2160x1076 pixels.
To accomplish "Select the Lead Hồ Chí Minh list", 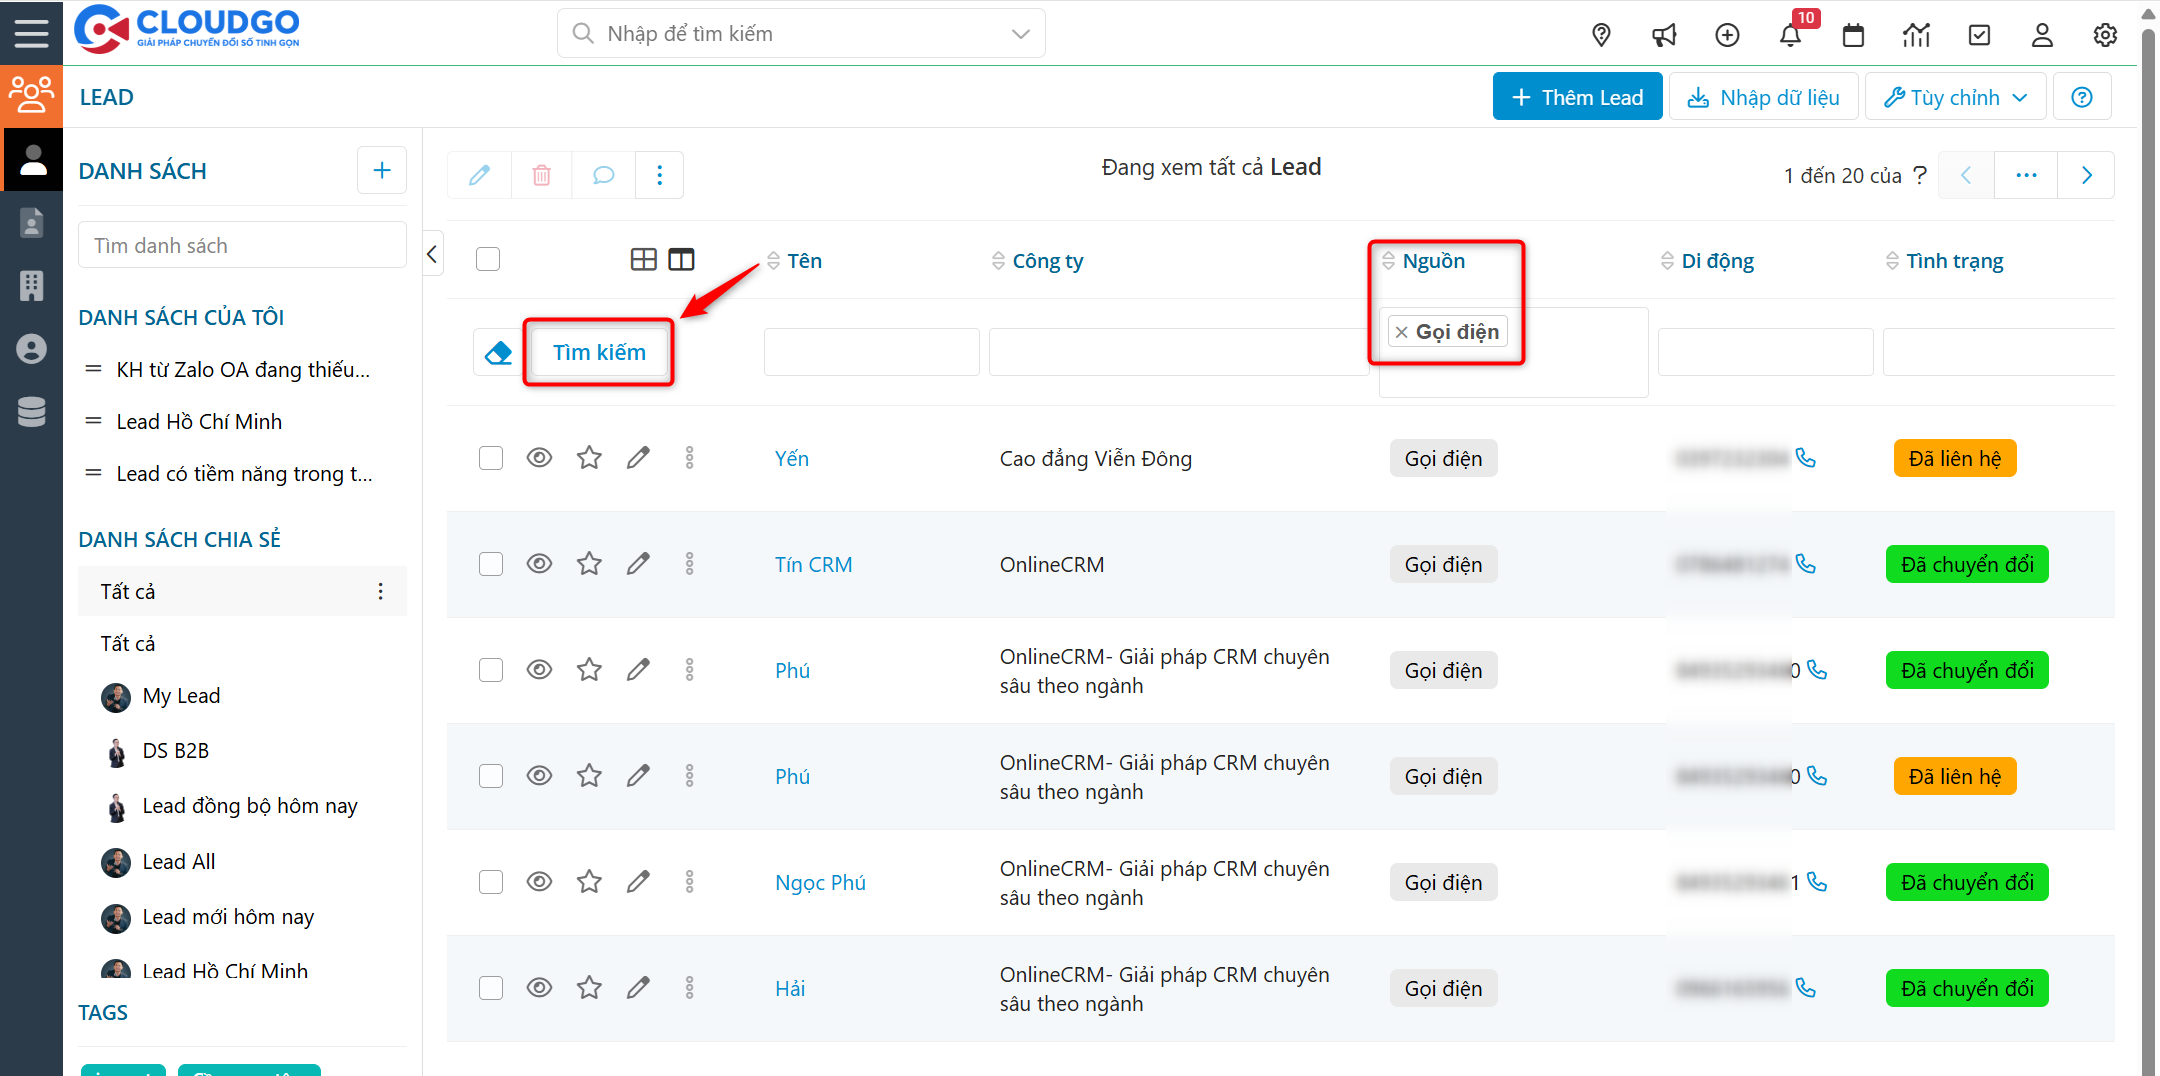I will click(199, 422).
